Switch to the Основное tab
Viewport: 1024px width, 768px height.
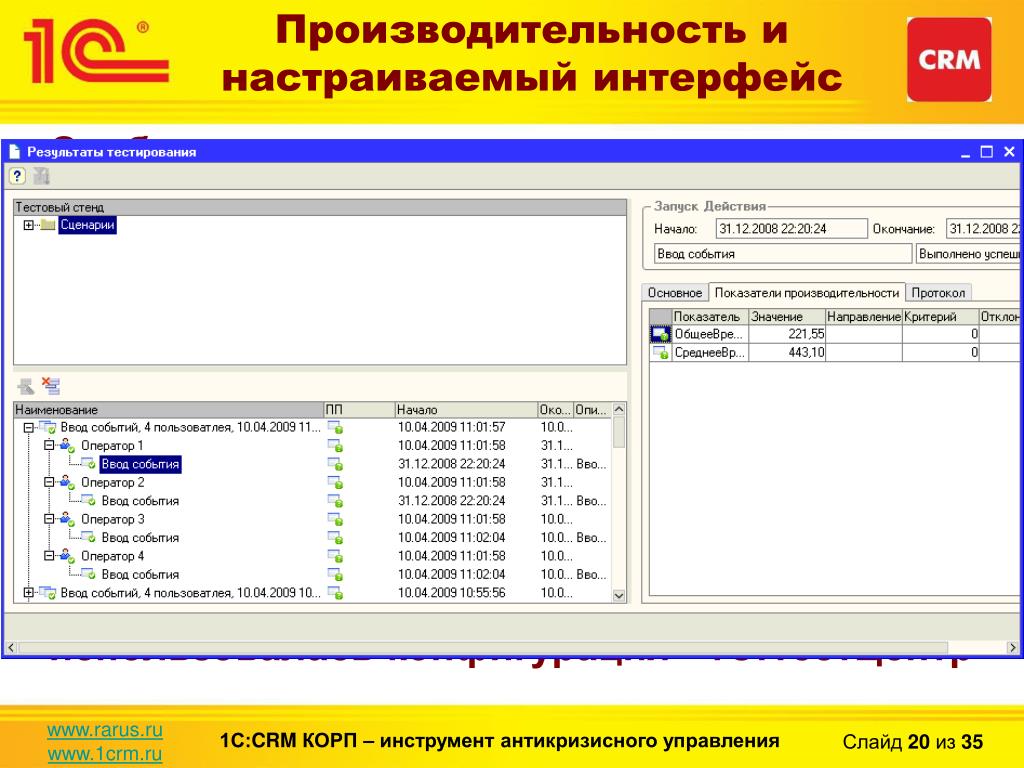675,293
